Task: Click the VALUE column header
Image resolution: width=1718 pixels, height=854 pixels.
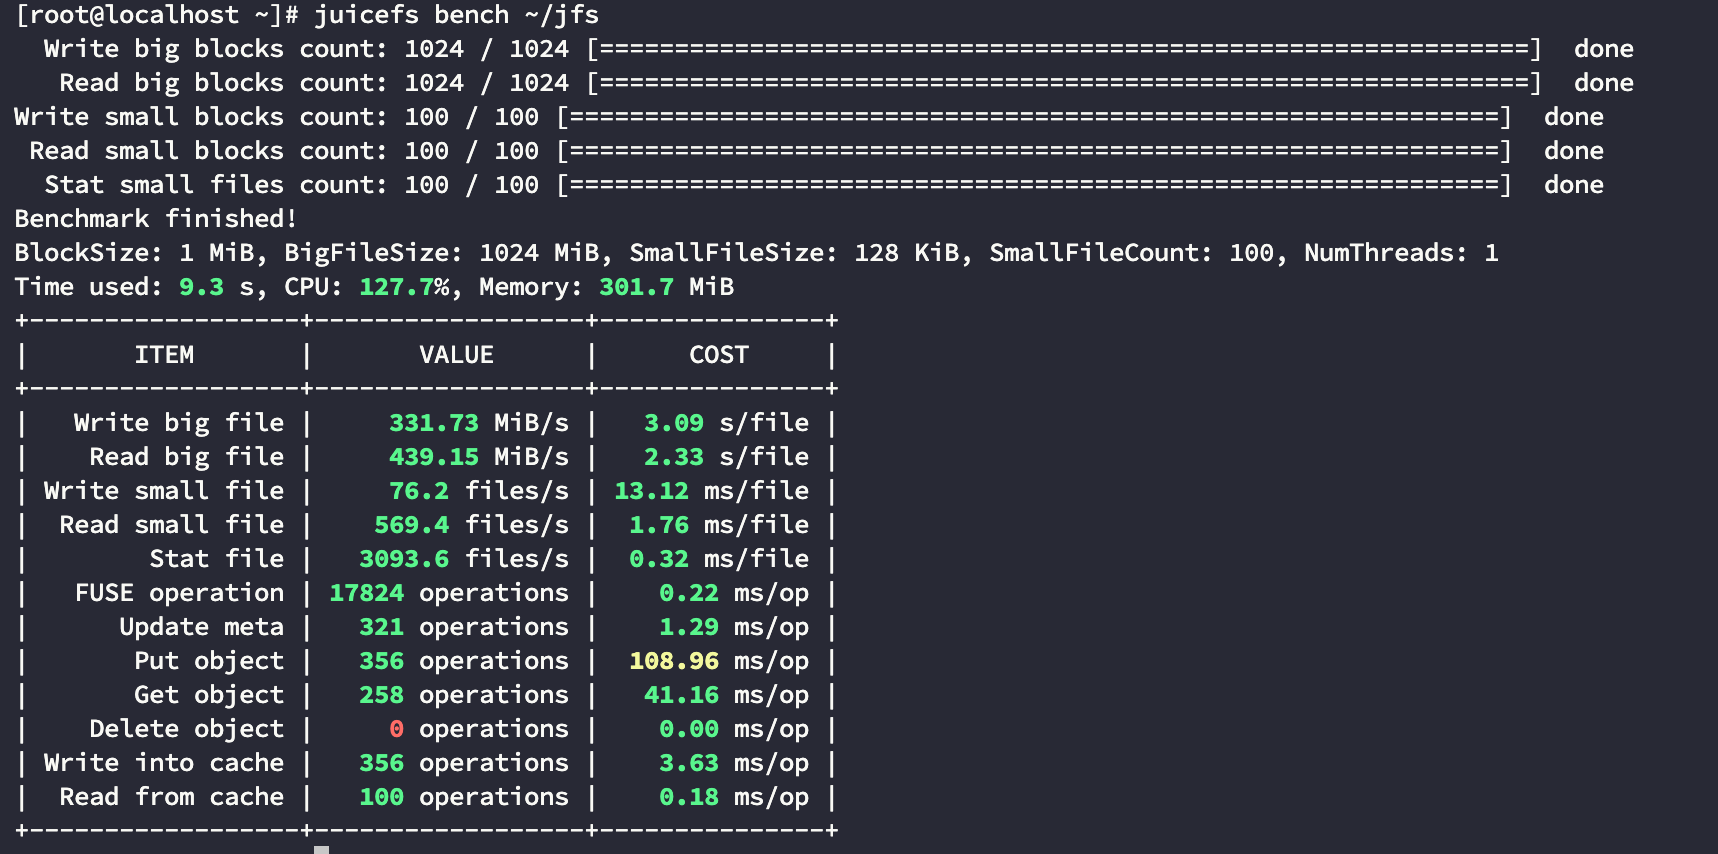Action: tap(456, 355)
